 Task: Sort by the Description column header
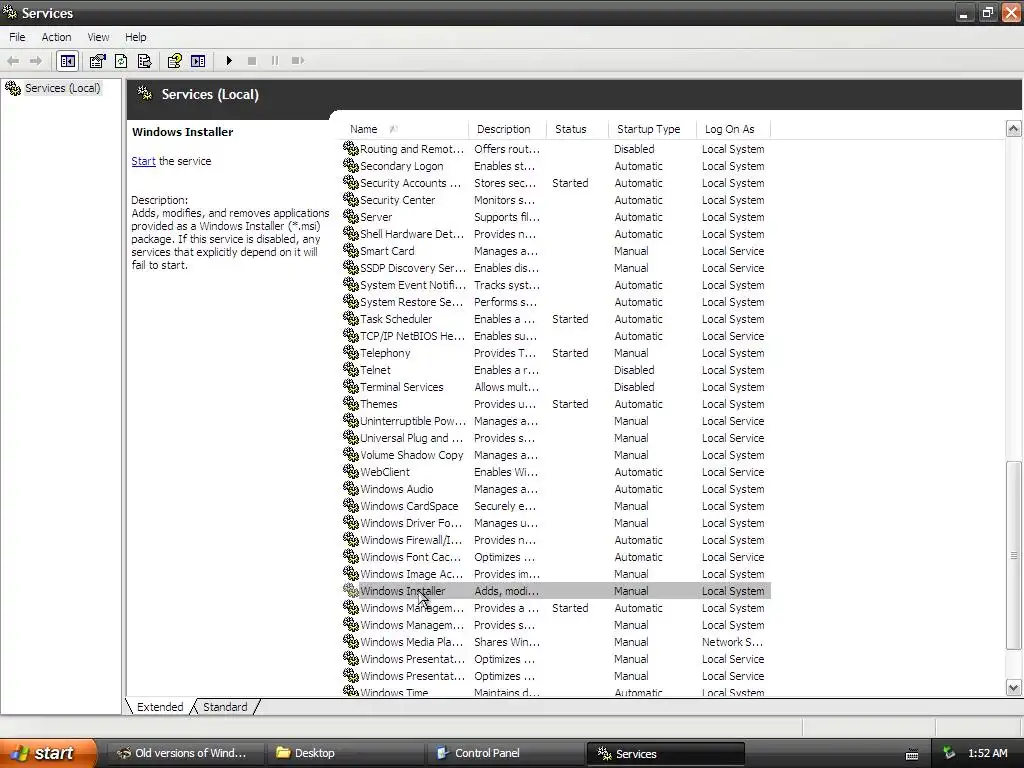(x=508, y=129)
